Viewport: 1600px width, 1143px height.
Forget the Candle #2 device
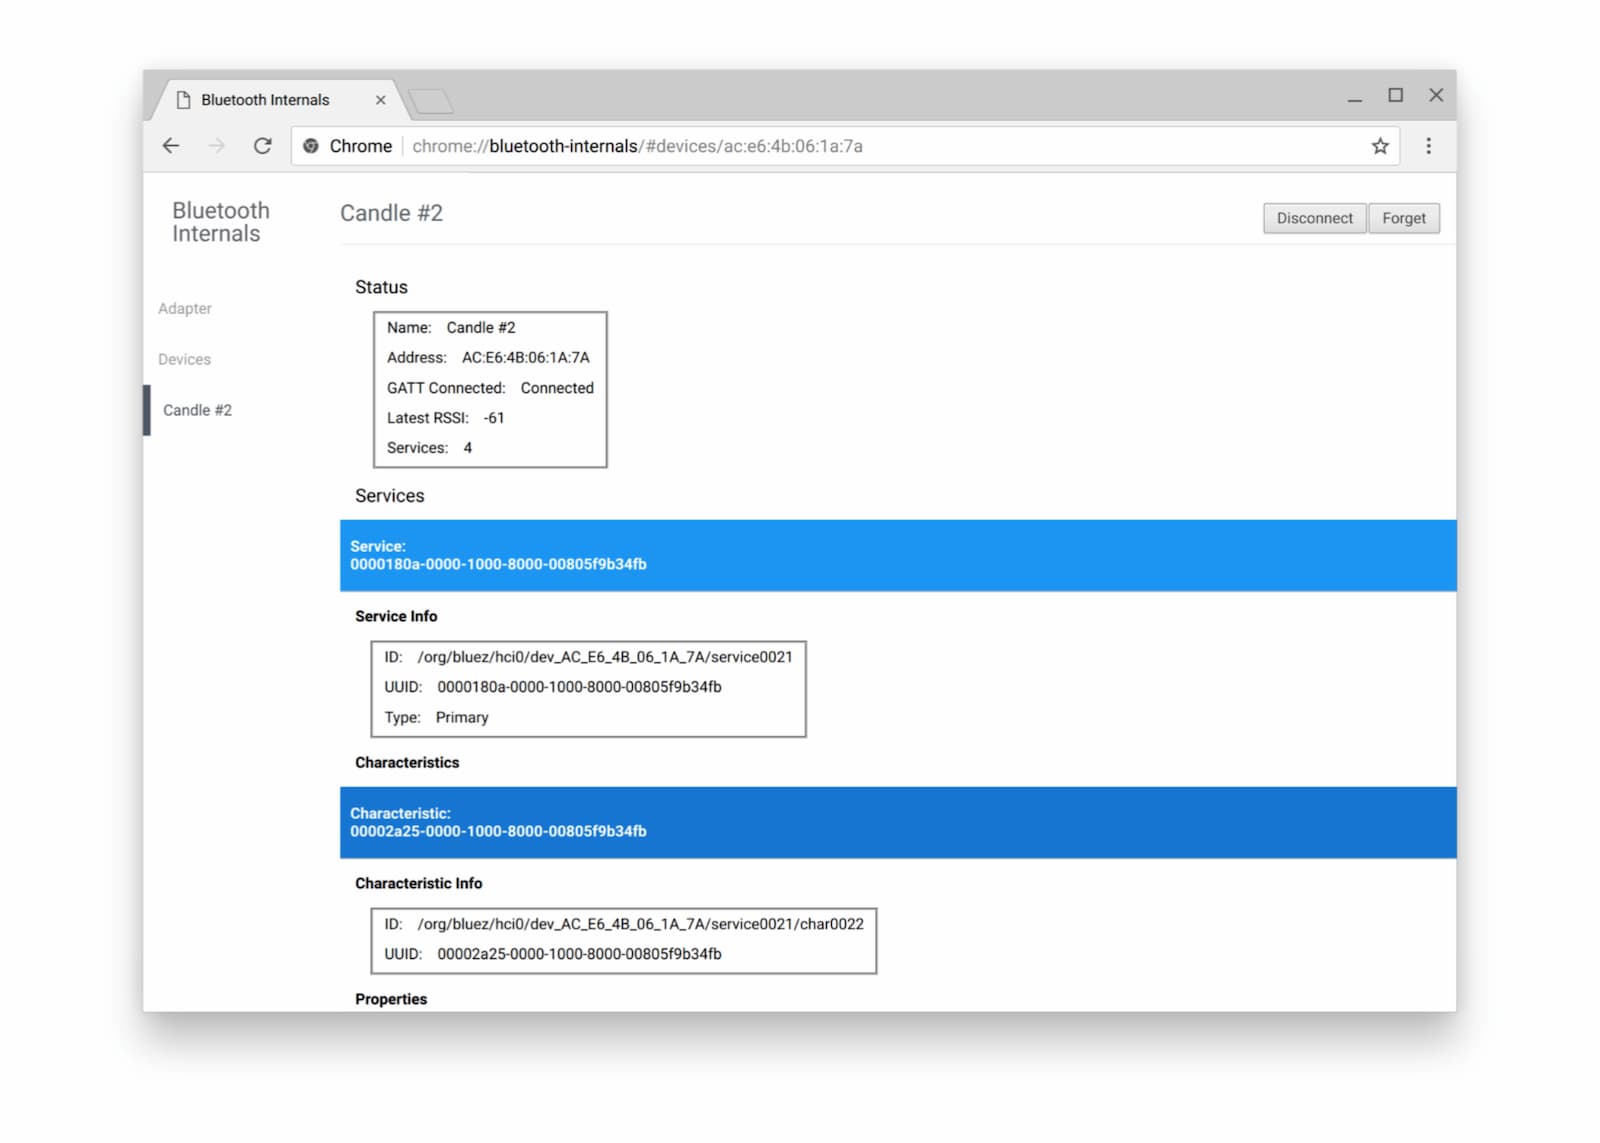(1404, 218)
